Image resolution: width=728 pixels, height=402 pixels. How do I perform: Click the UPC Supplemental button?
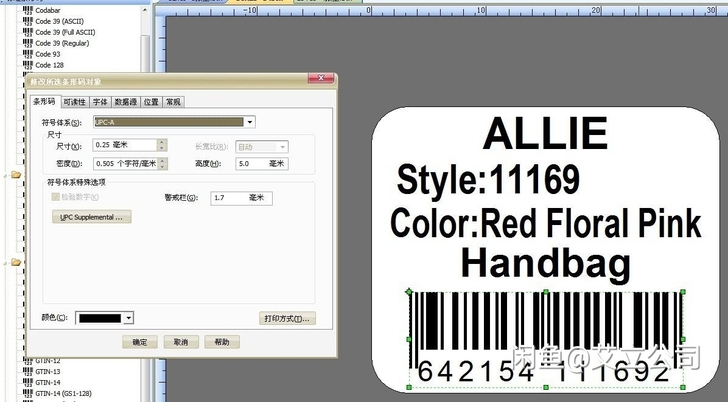pyautogui.click(x=91, y=217)
